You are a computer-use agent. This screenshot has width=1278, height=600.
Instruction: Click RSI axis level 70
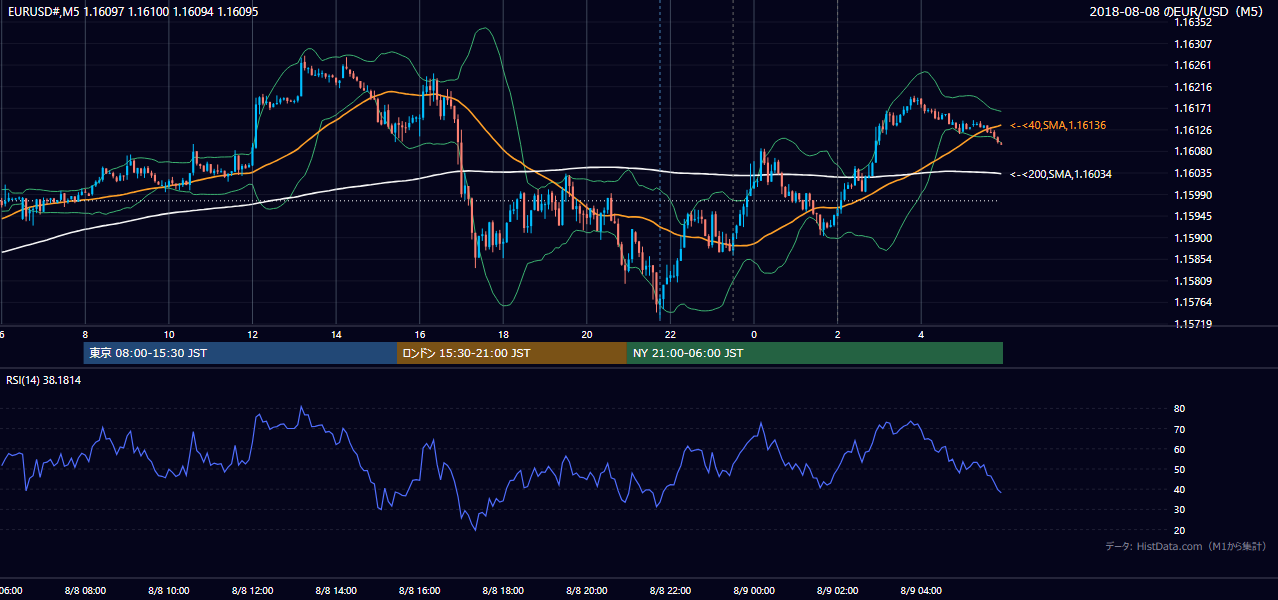pyautogui.click(x=1180, y=429)
